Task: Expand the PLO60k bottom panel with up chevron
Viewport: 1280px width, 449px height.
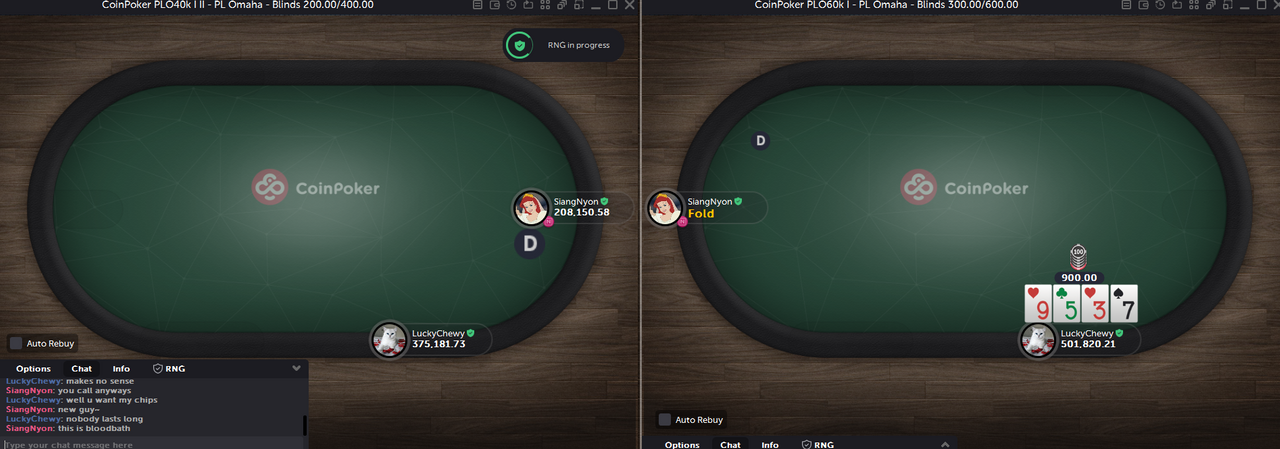Action: 945,444
